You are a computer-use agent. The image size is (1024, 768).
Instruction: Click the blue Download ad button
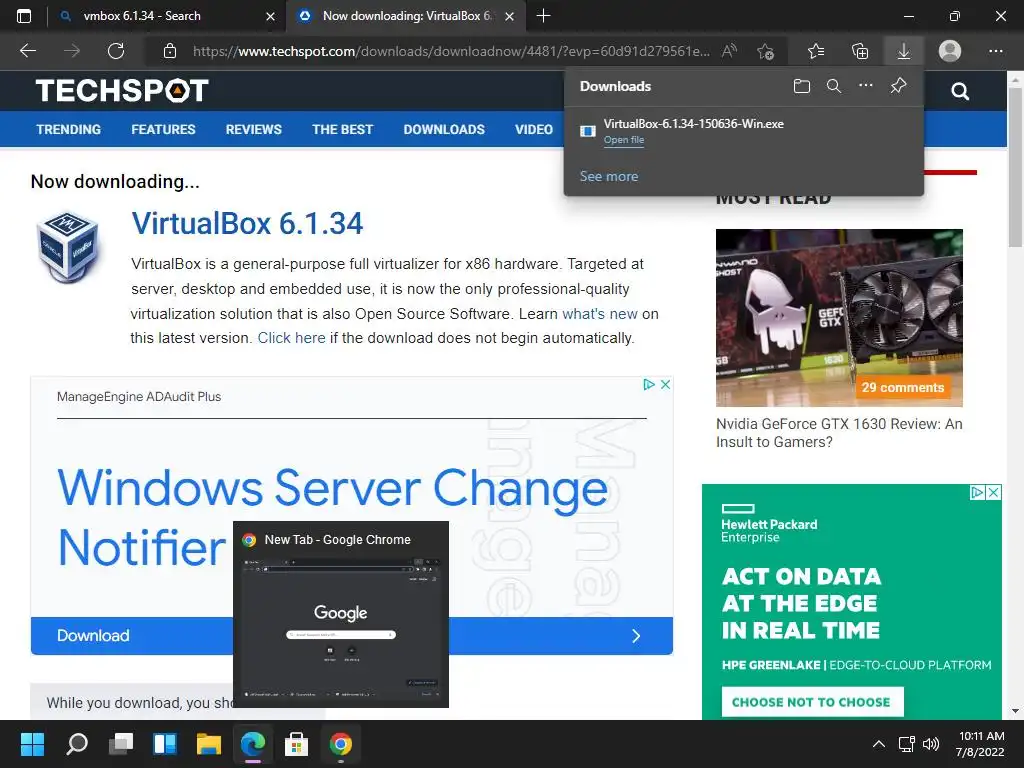click(351, 635)
